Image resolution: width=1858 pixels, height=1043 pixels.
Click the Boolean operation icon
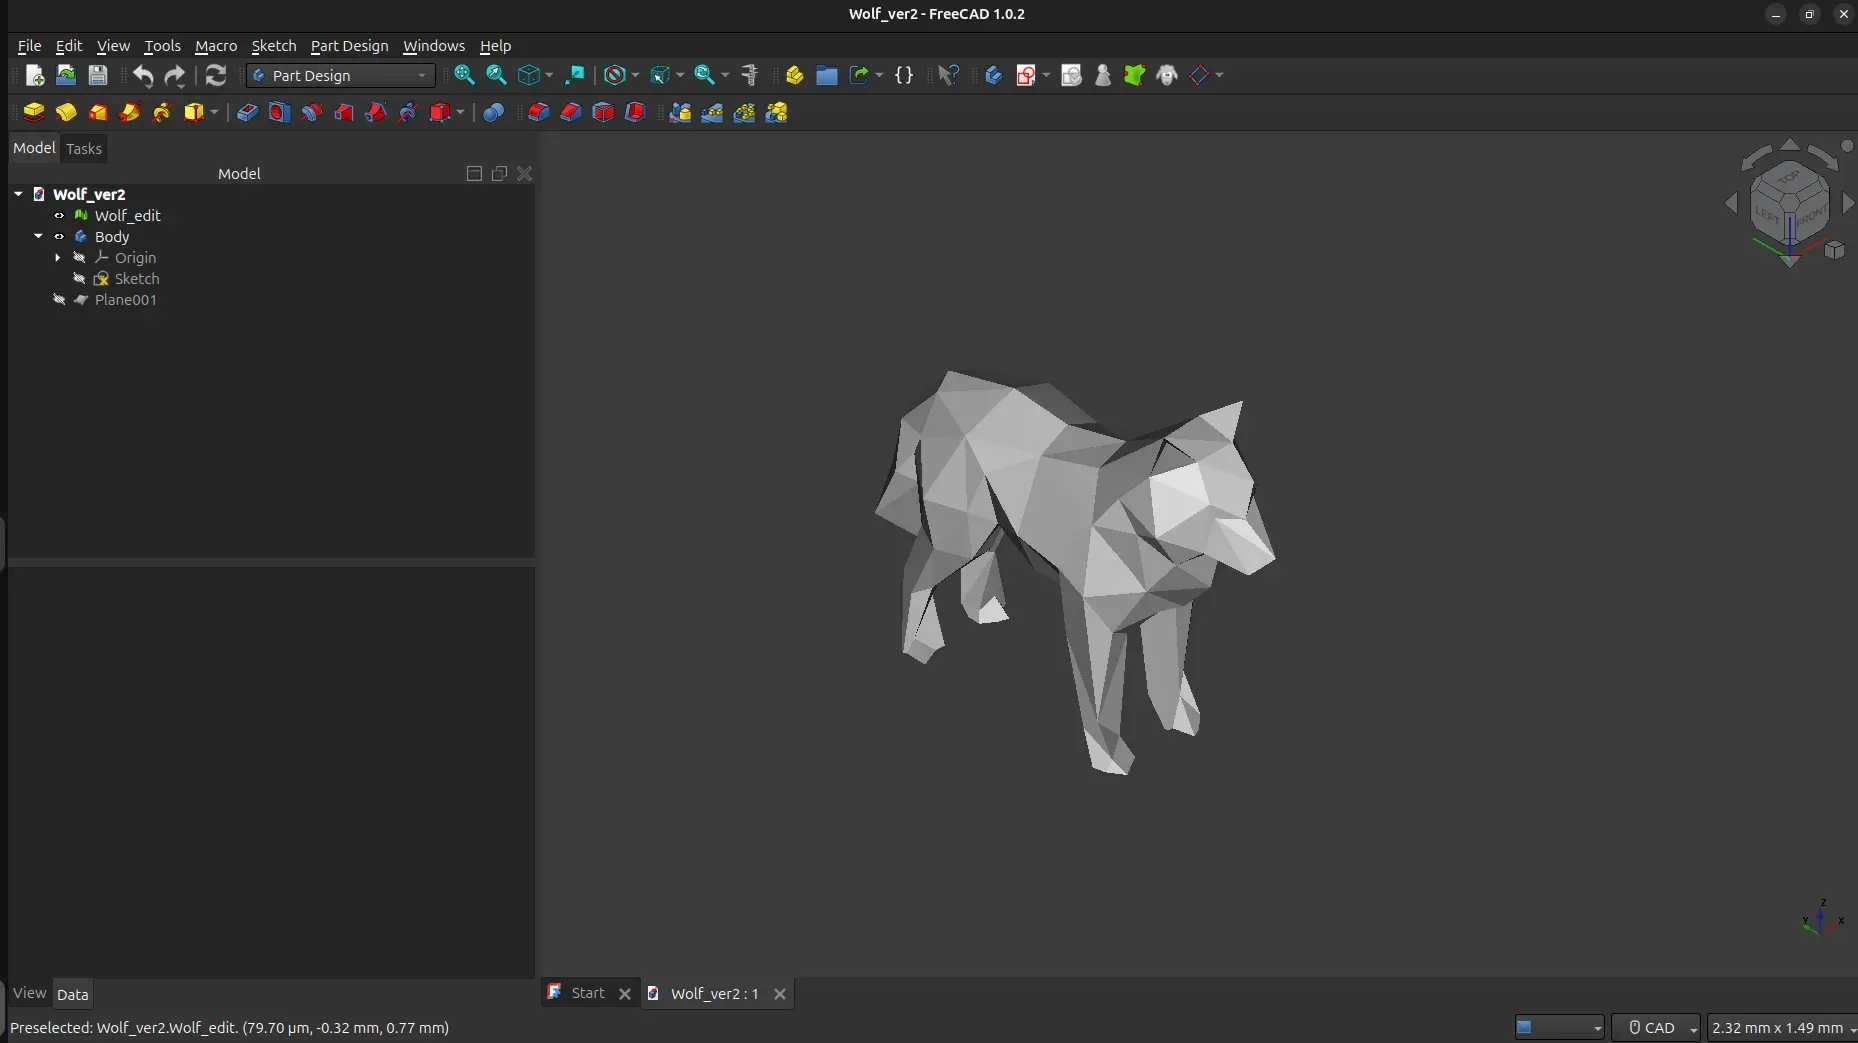493,112
